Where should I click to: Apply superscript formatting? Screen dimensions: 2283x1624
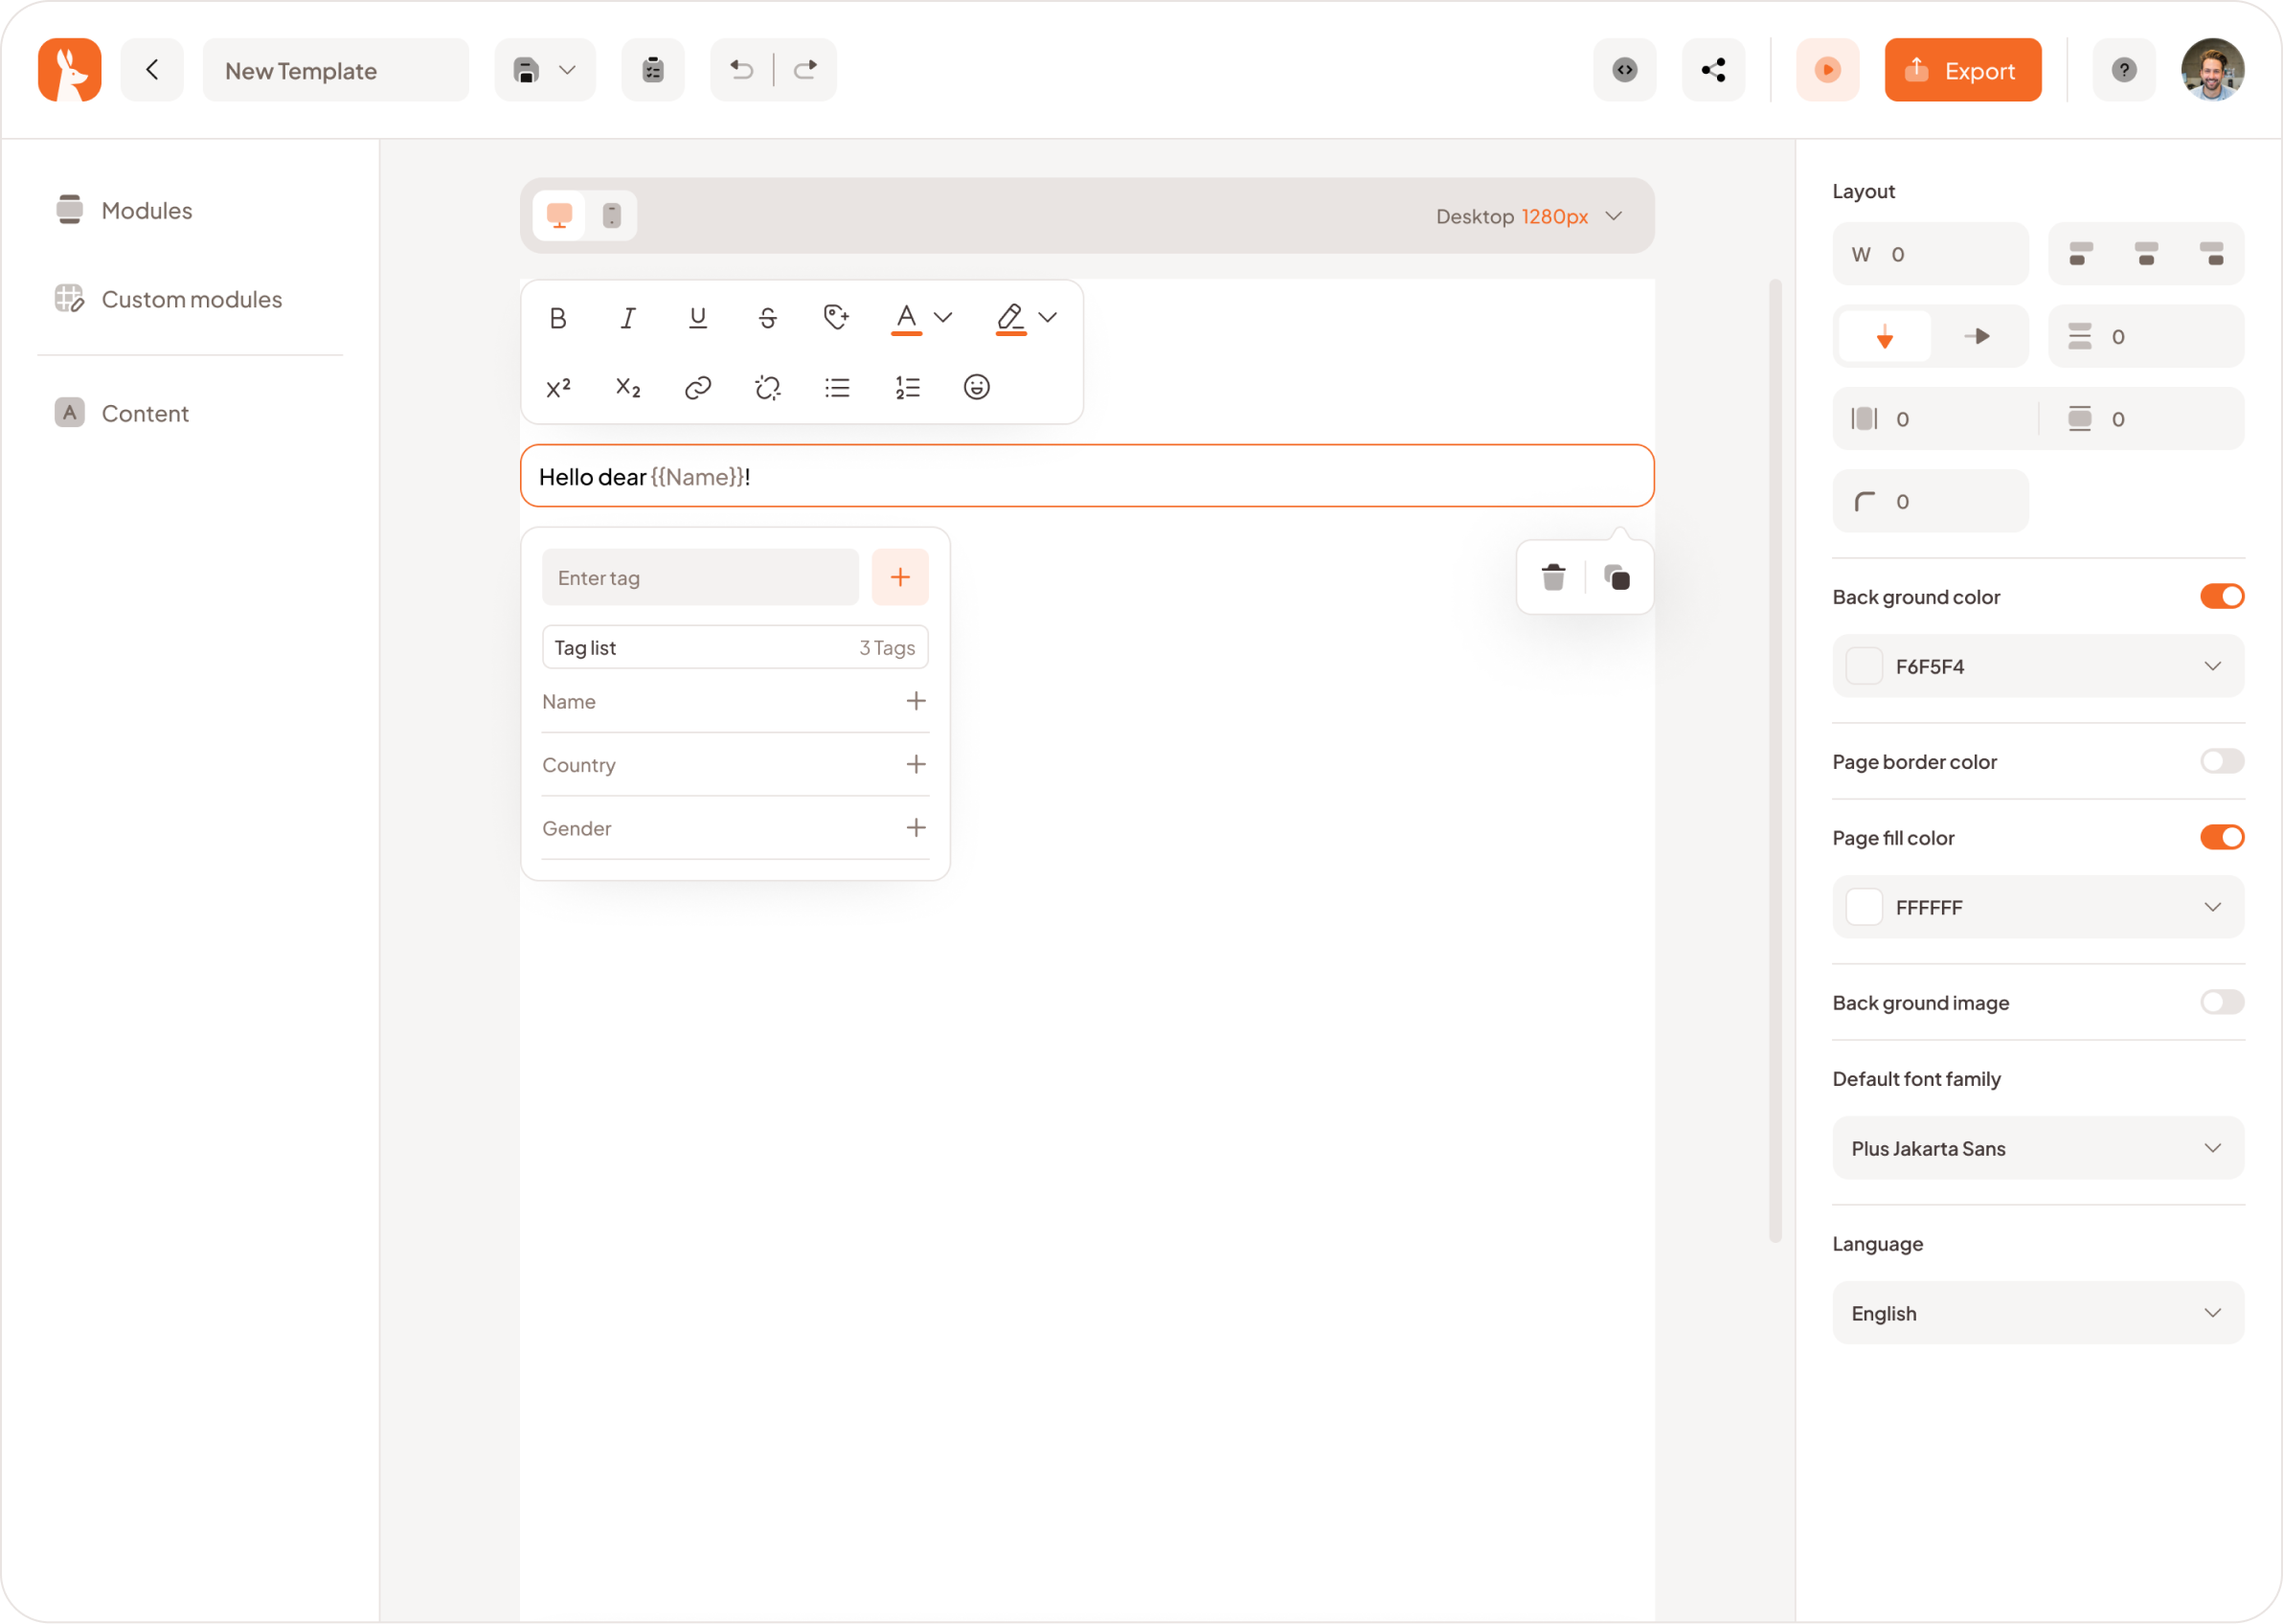pos(558,388)
